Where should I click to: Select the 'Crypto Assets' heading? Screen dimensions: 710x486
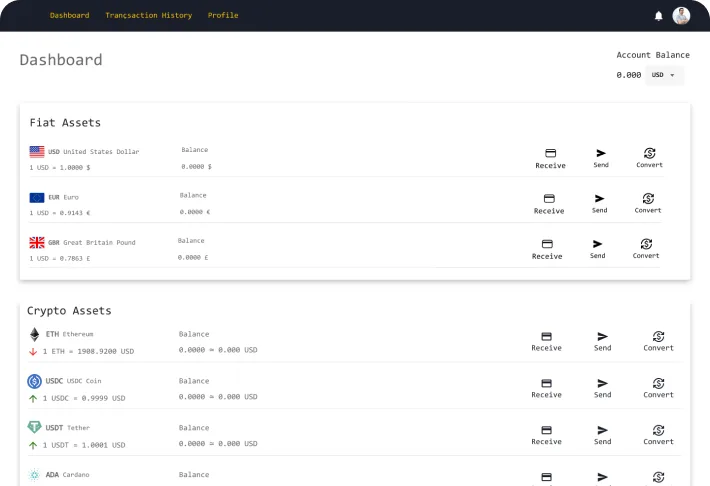69,311
